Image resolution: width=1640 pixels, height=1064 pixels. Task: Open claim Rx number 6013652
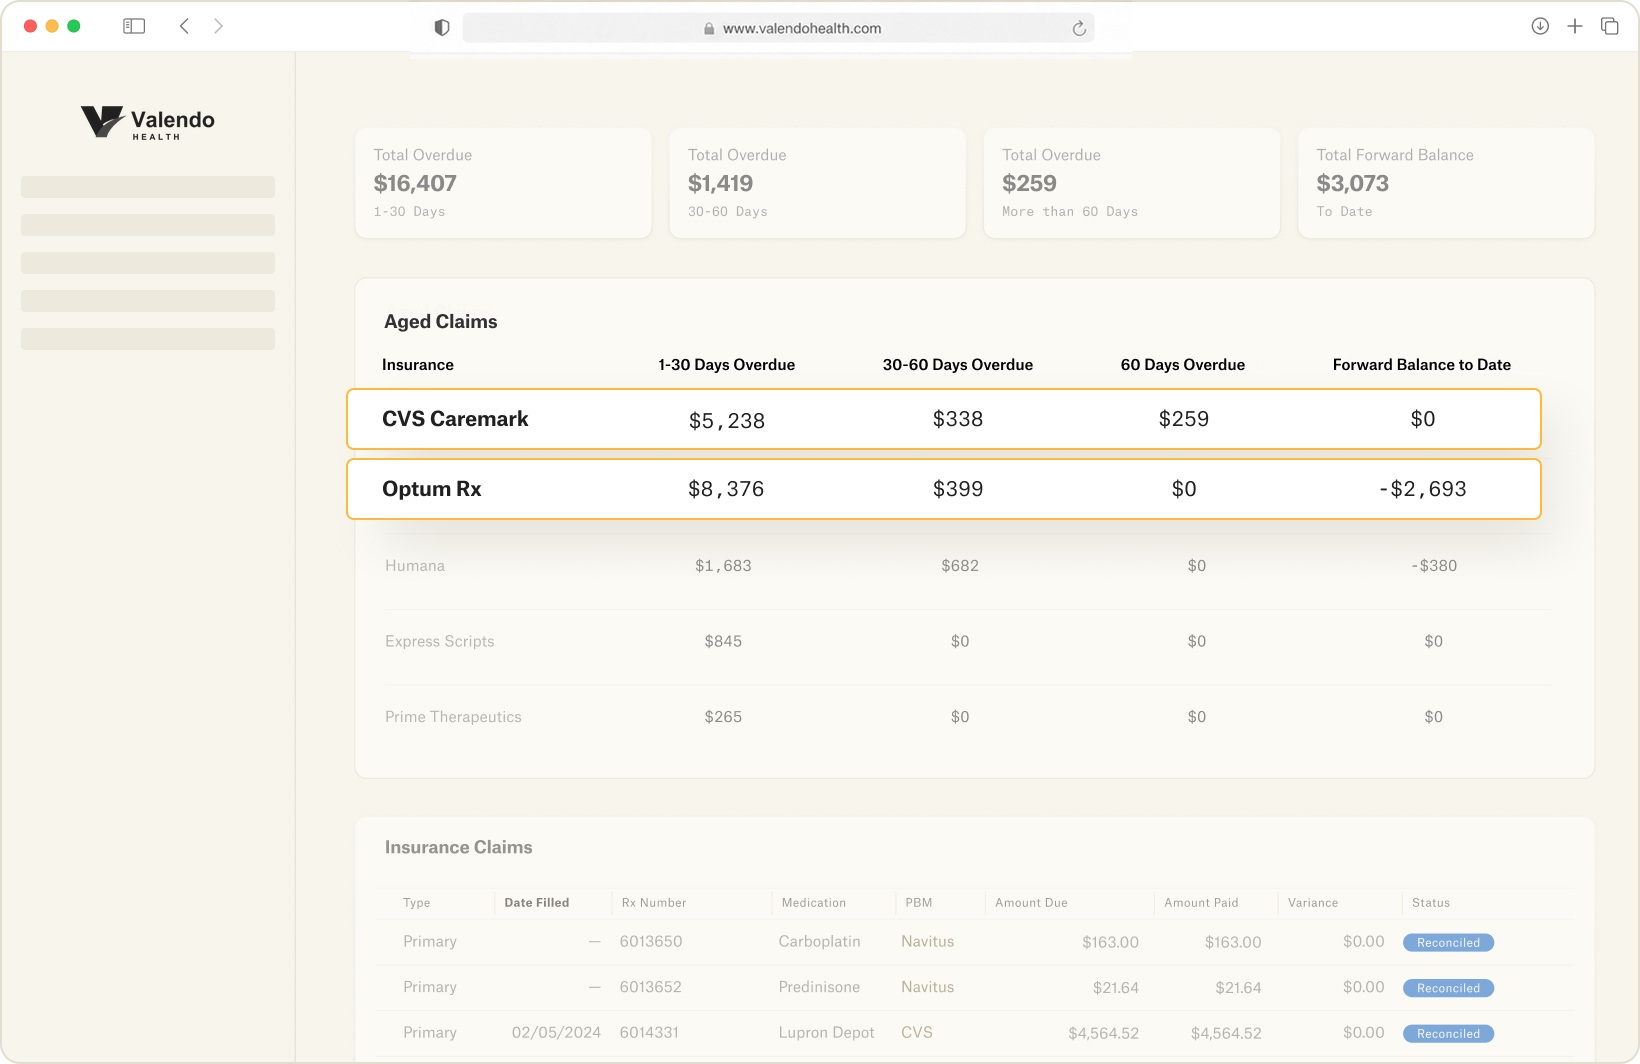pos(651,987)
